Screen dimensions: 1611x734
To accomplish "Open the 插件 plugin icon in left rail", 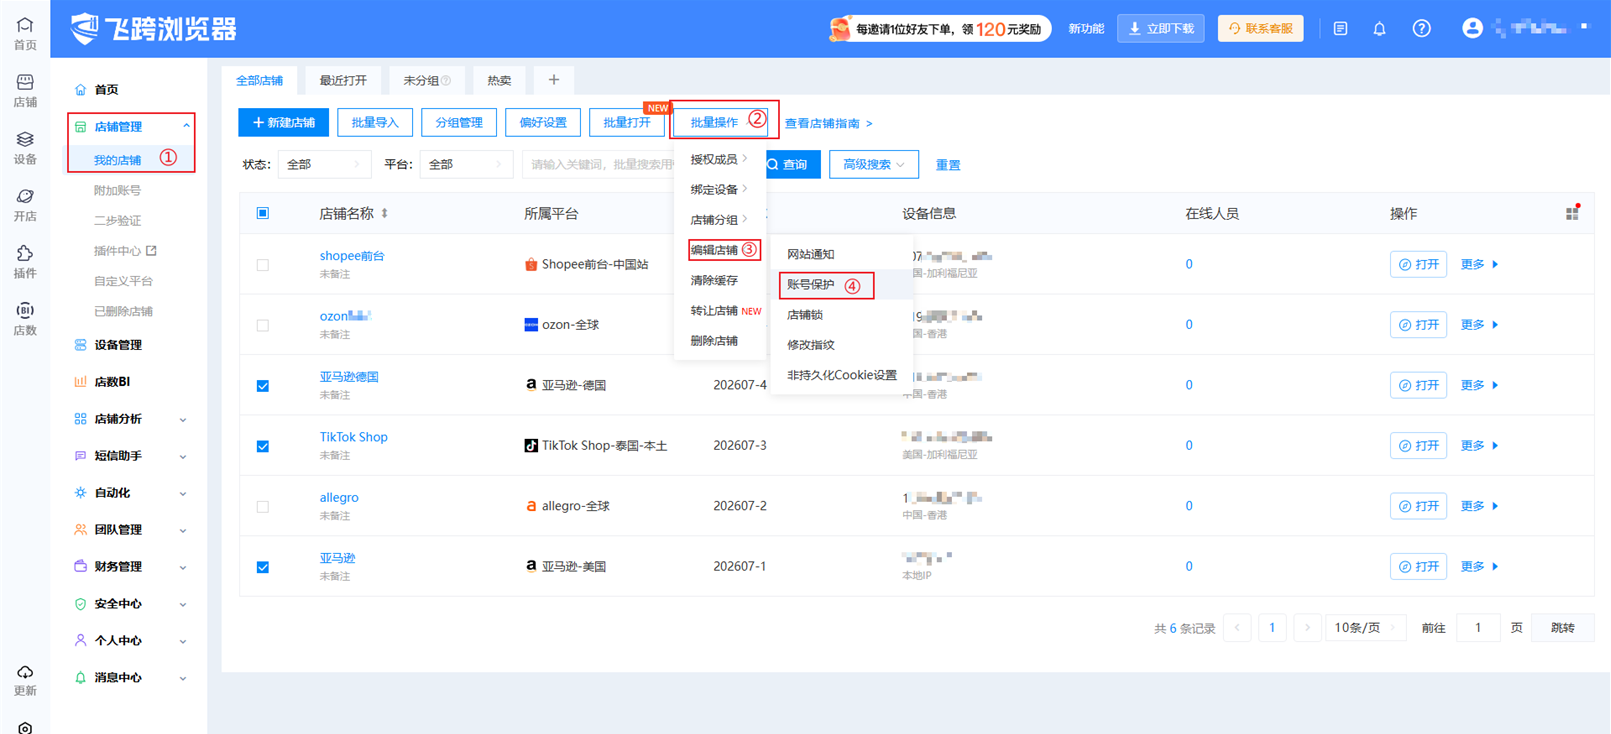I will (25, 253).
